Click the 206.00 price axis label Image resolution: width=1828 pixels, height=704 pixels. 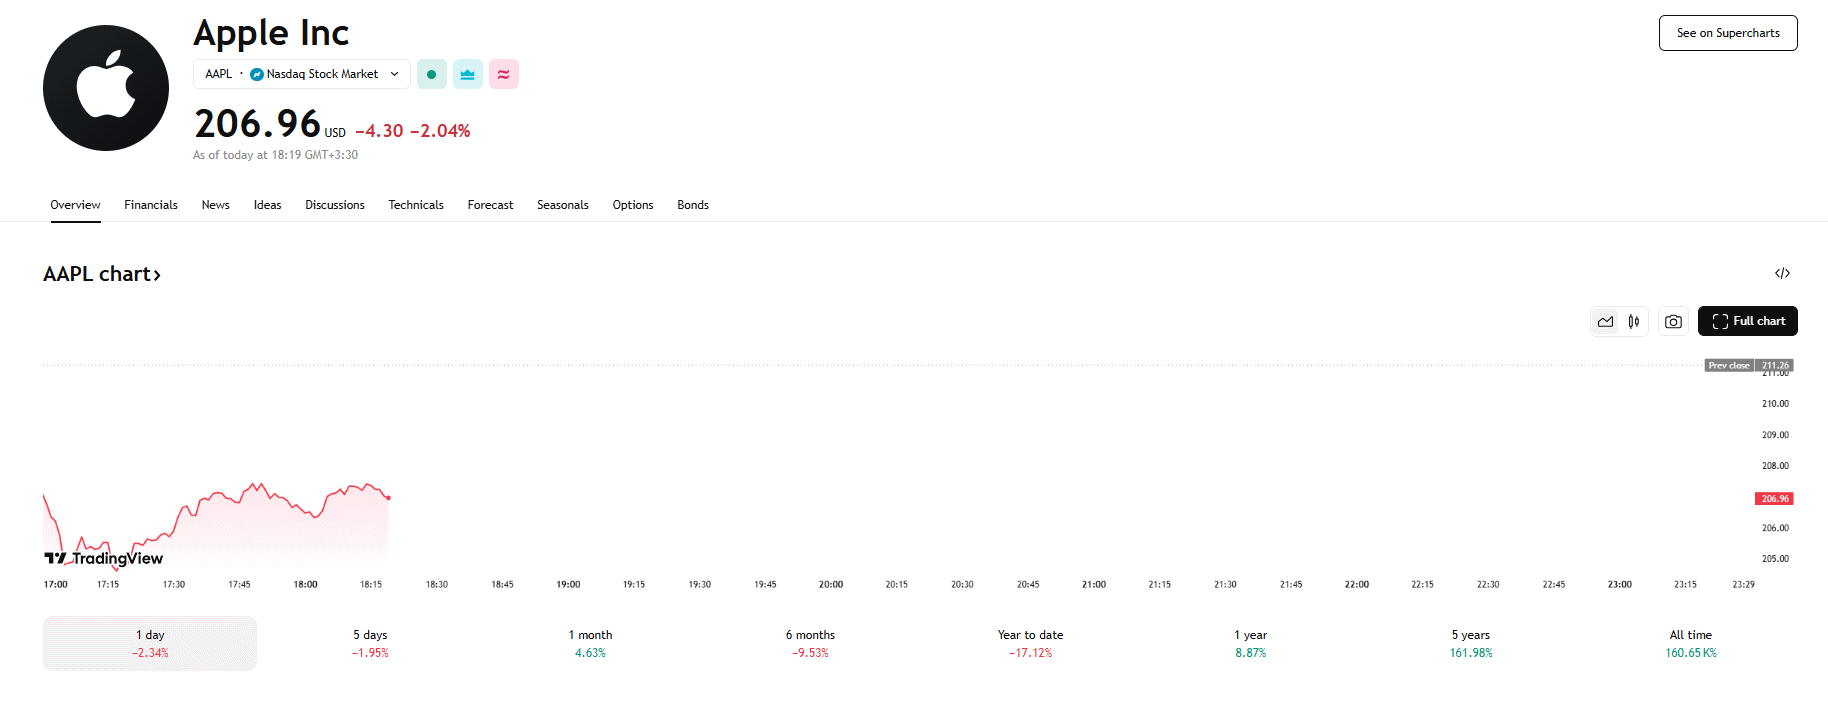point(1775,528)
